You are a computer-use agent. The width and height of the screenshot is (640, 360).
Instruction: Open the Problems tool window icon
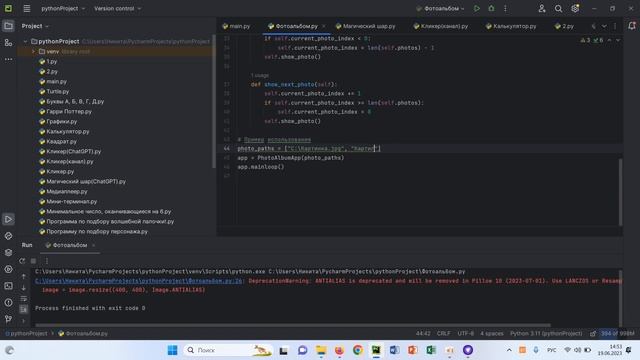[8, 302]
